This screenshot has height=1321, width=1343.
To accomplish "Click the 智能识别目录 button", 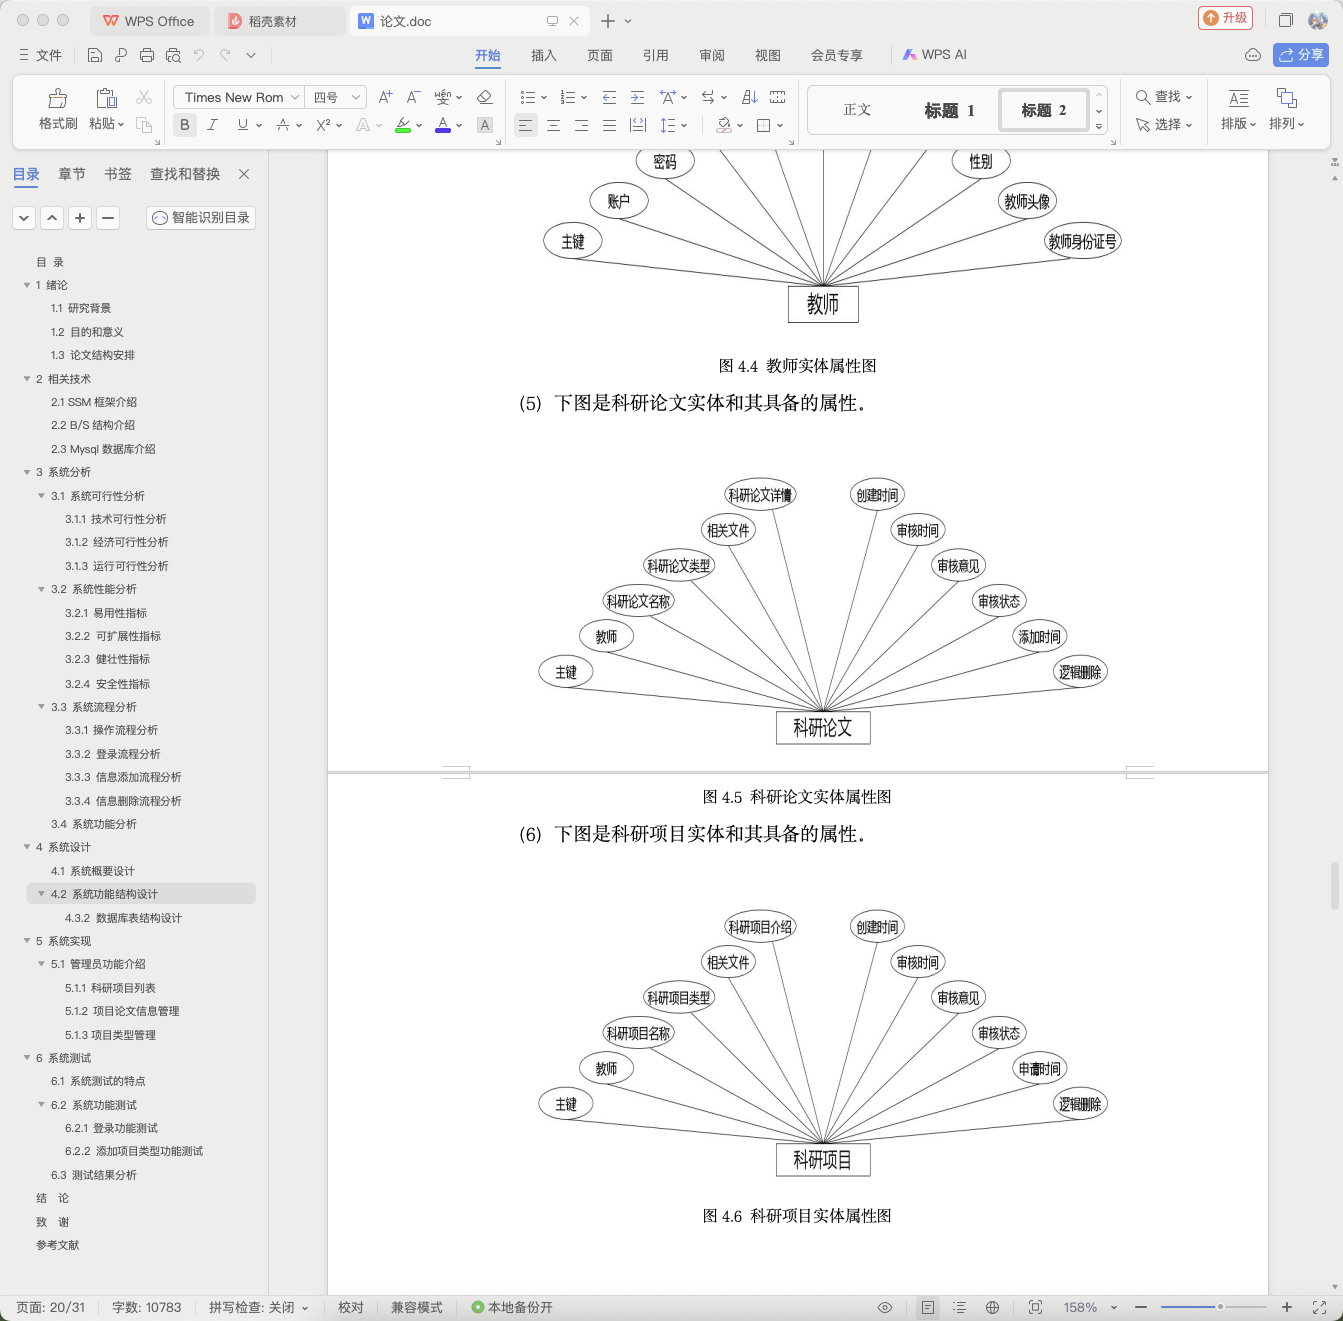I will click(x=201, y=218).
